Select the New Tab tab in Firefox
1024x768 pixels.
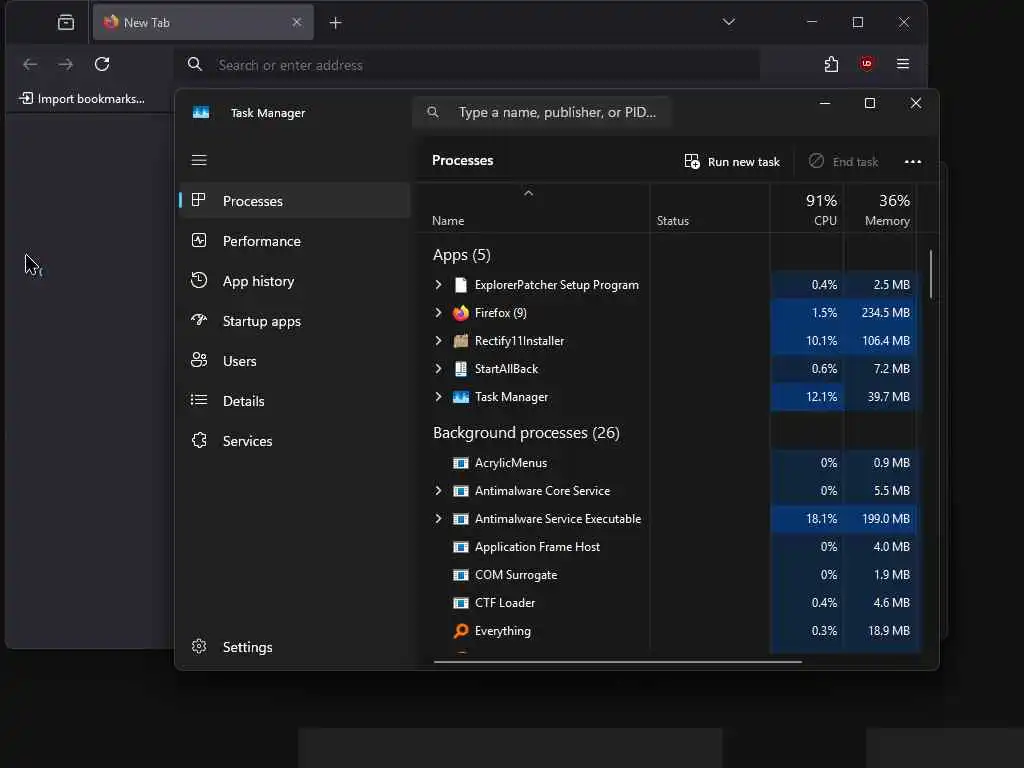(x=203, y=22)
